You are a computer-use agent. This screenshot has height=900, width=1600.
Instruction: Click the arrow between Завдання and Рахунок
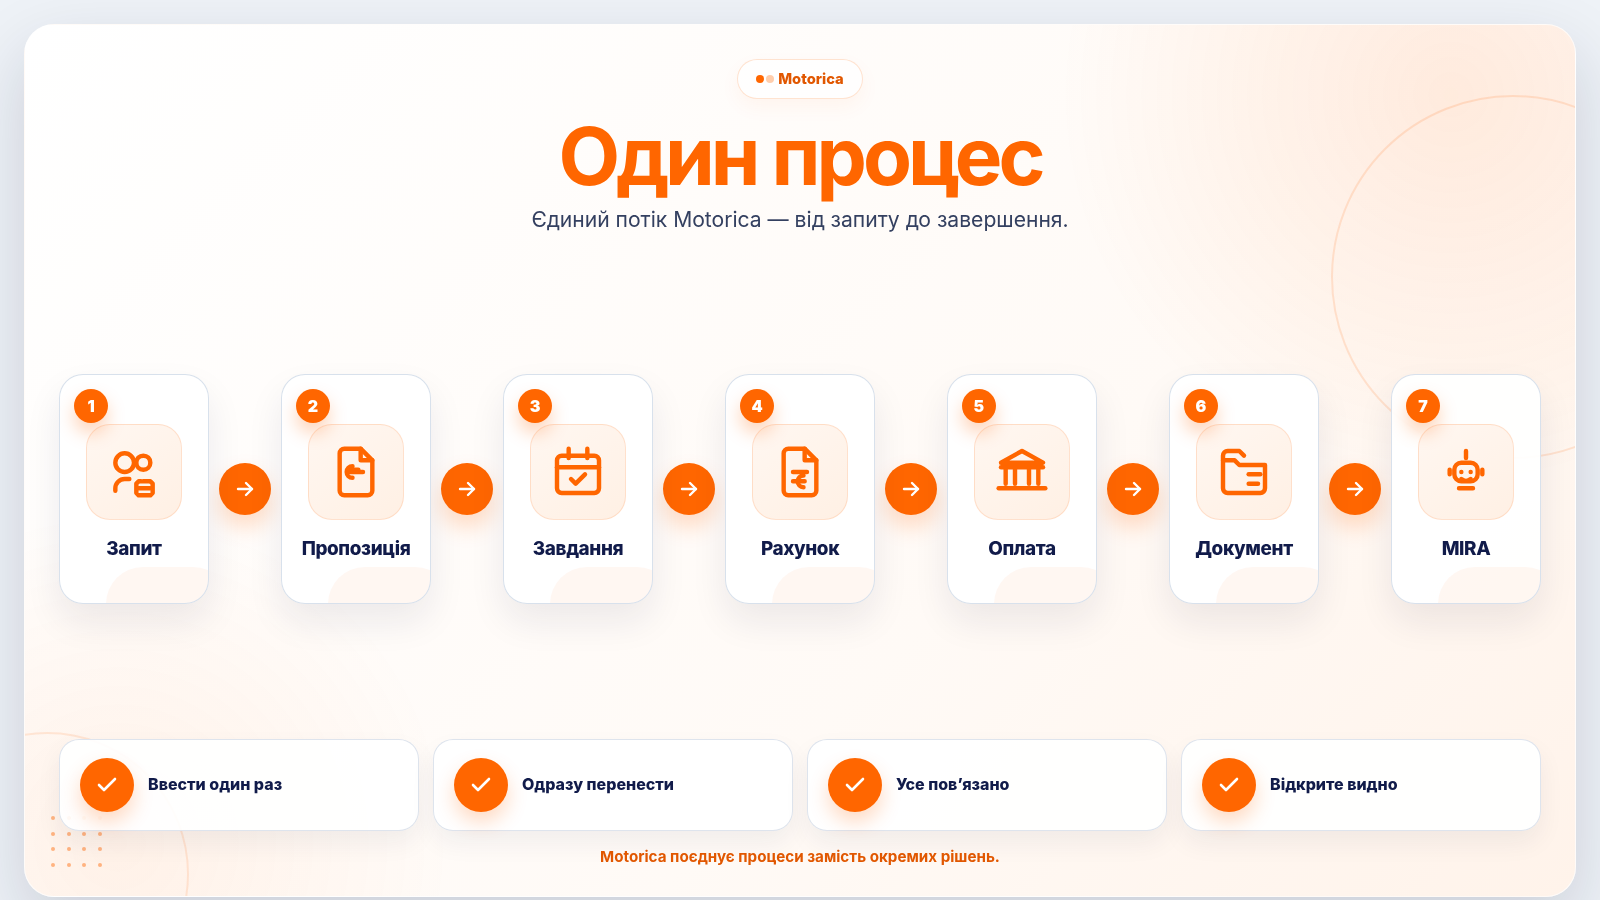689,489
